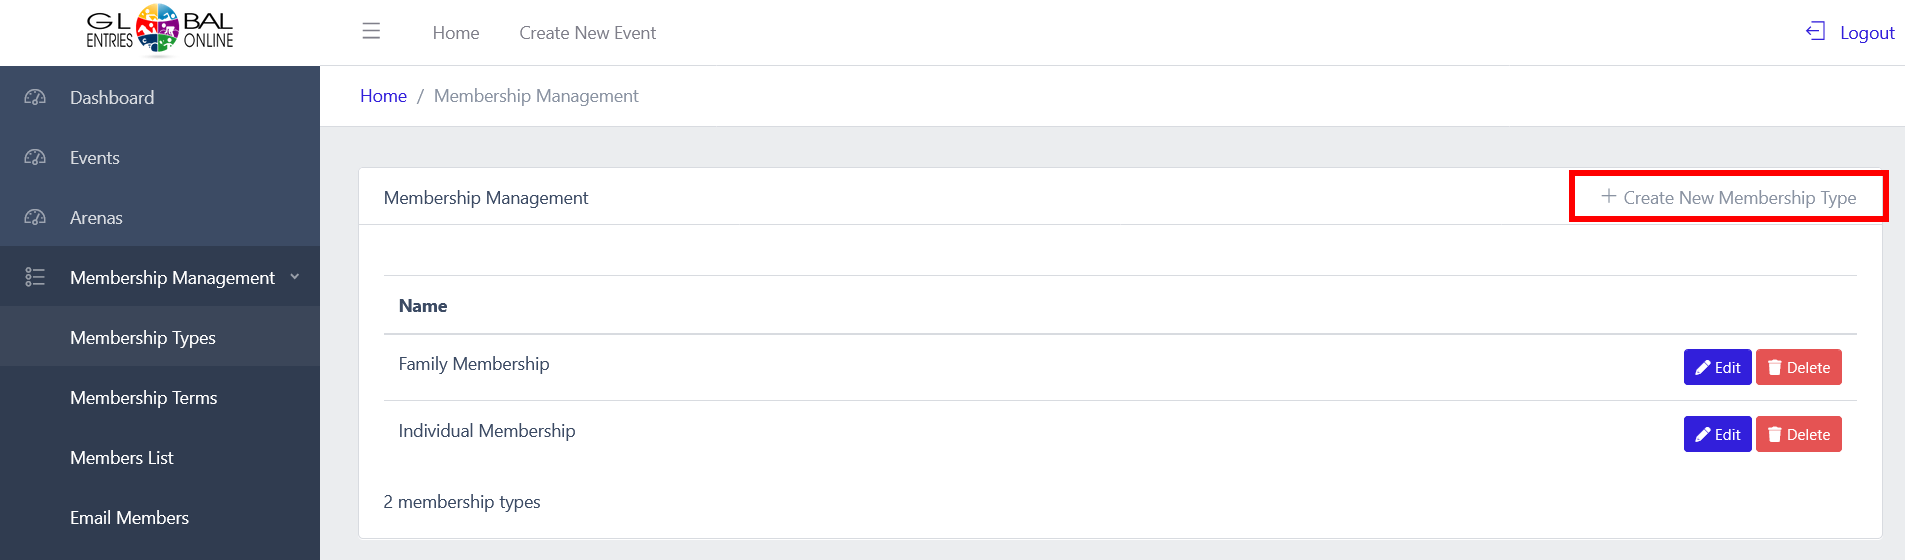Edit the Individual Membership type
This screenshot has height=560, width=1905.
coord(1717,434)
